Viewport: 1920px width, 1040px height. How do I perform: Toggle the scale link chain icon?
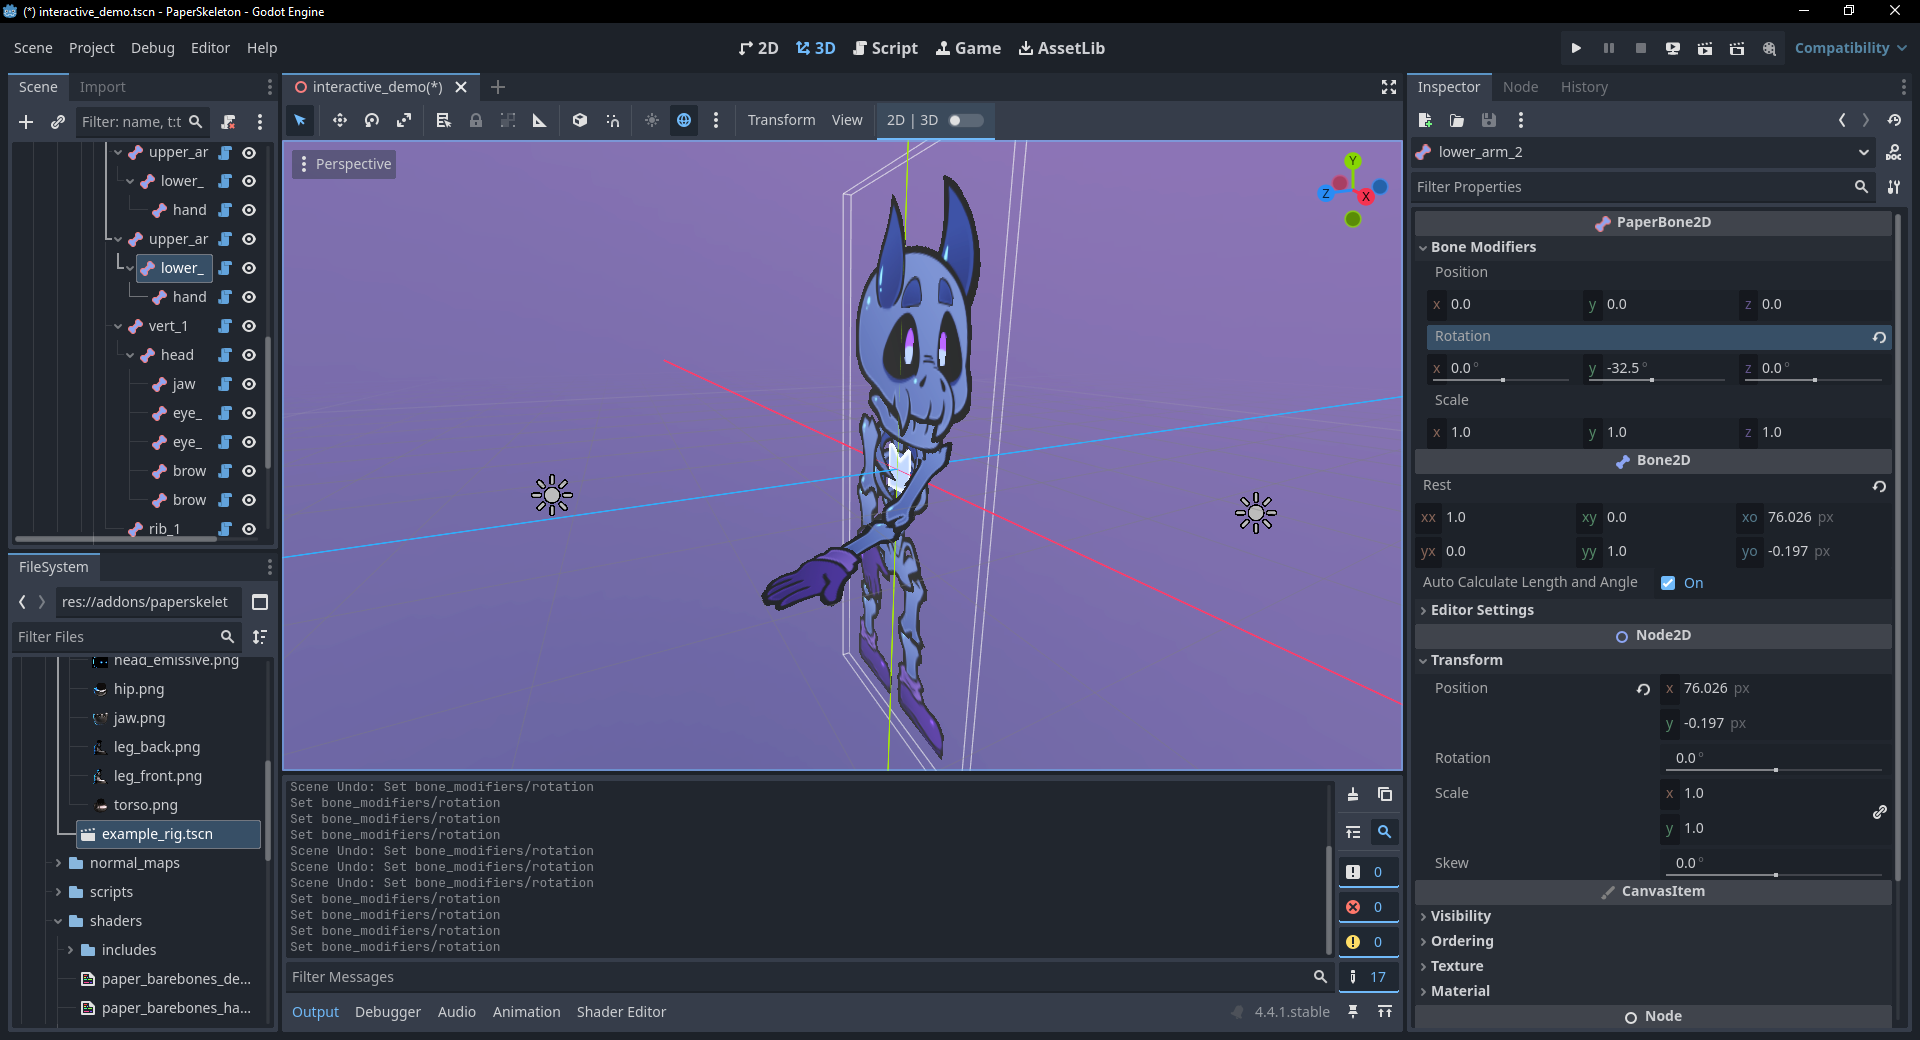click(x=1880, y=812)
